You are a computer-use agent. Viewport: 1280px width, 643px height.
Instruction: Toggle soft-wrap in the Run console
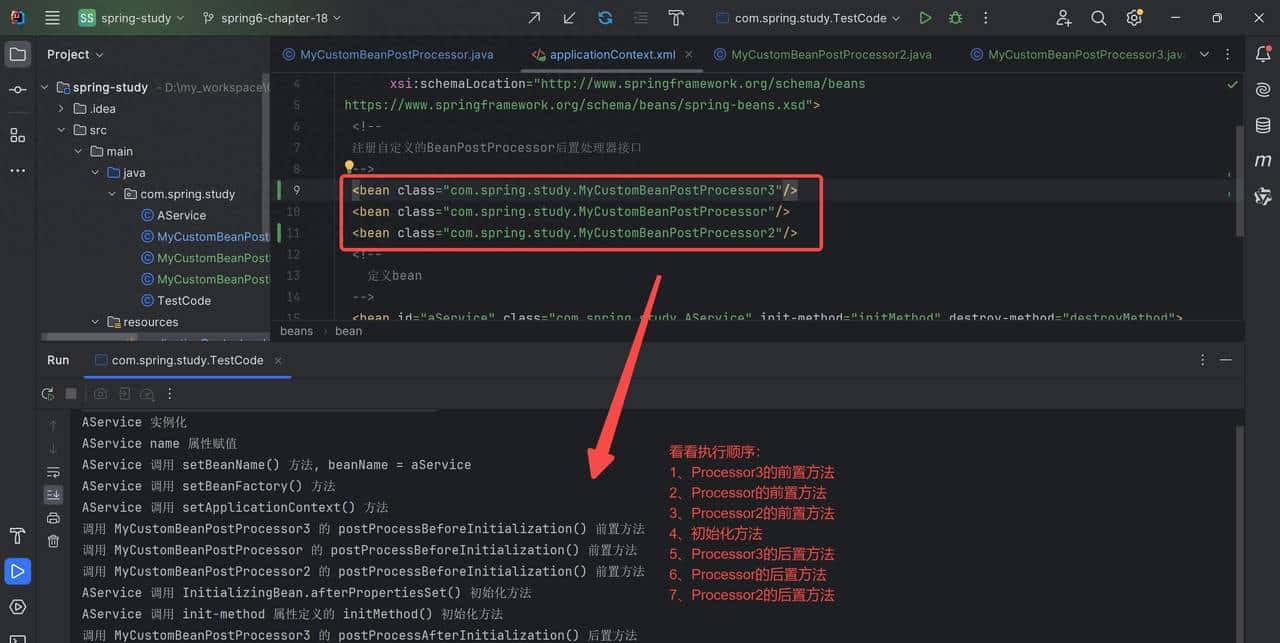point(53,472)
